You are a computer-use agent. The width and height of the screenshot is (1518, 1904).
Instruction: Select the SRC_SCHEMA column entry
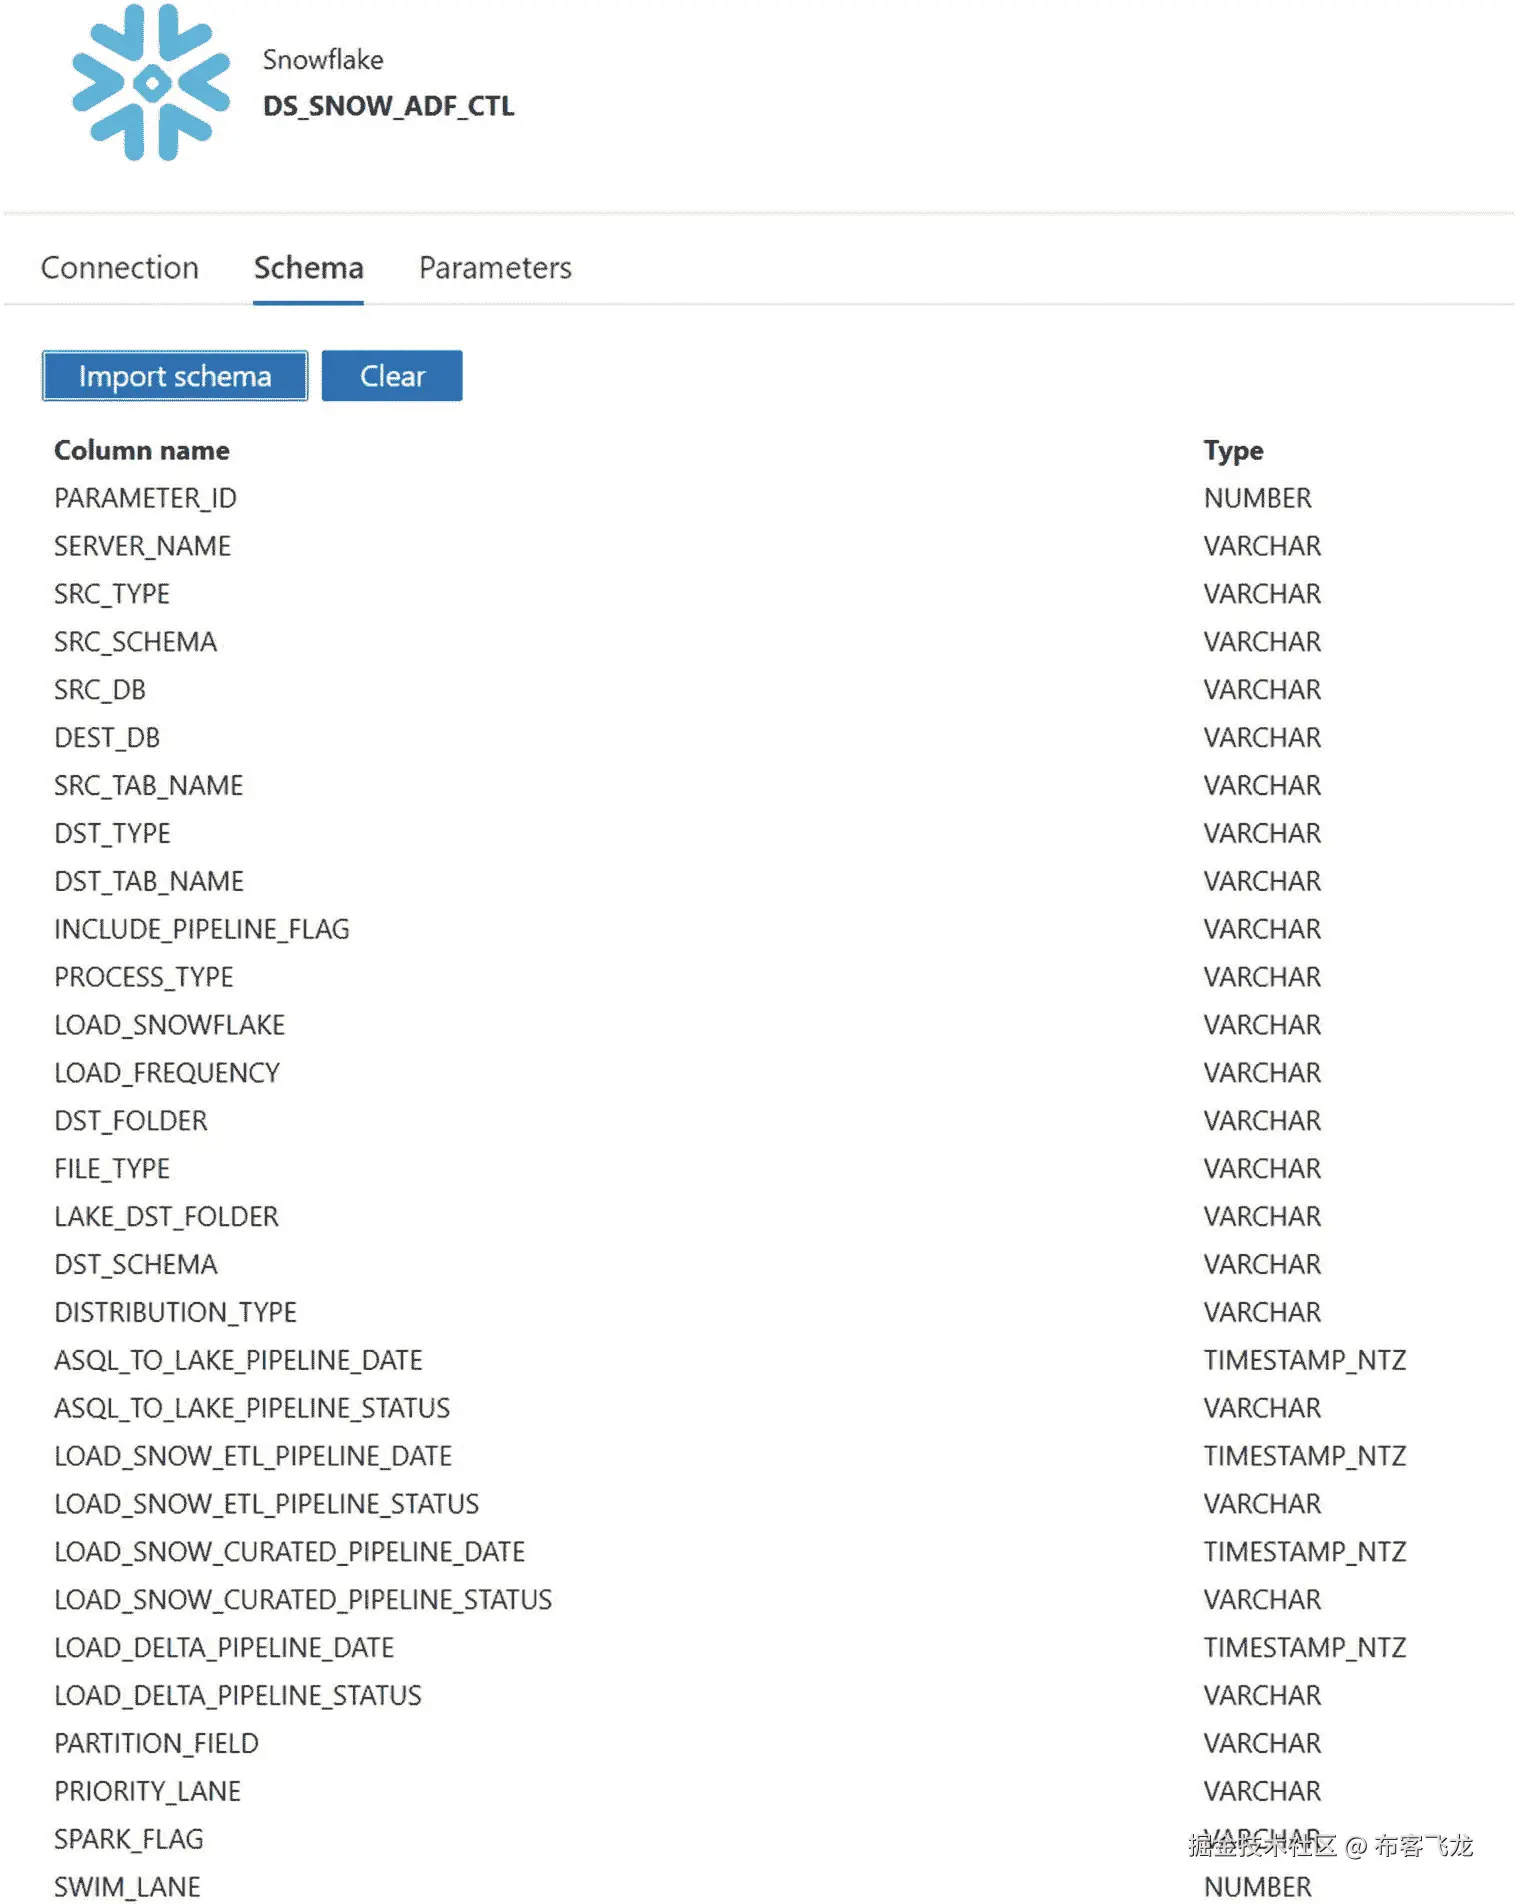(135, 642)
